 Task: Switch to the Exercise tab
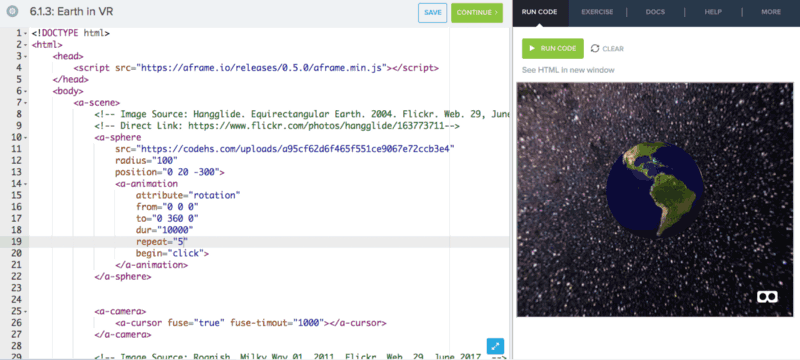coord(597,12)
